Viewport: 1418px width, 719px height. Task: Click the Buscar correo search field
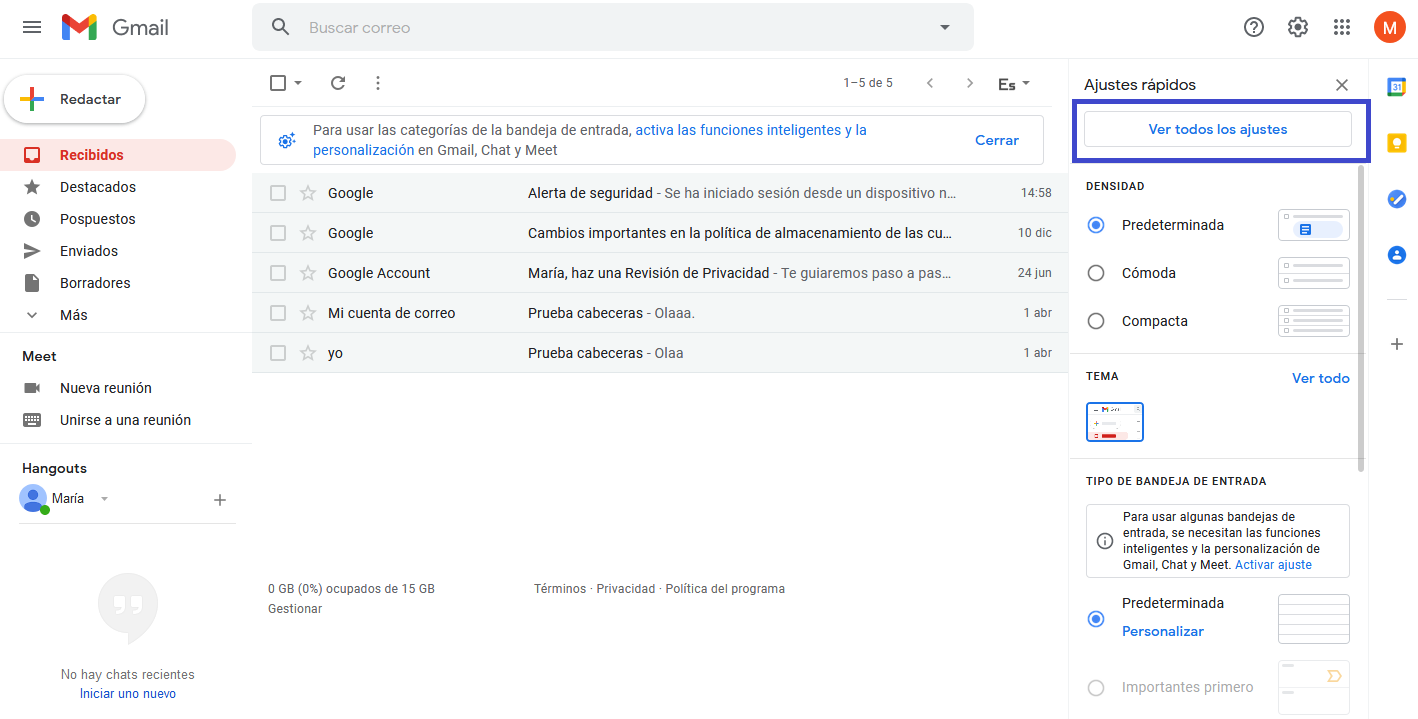(x=600, y=28)
